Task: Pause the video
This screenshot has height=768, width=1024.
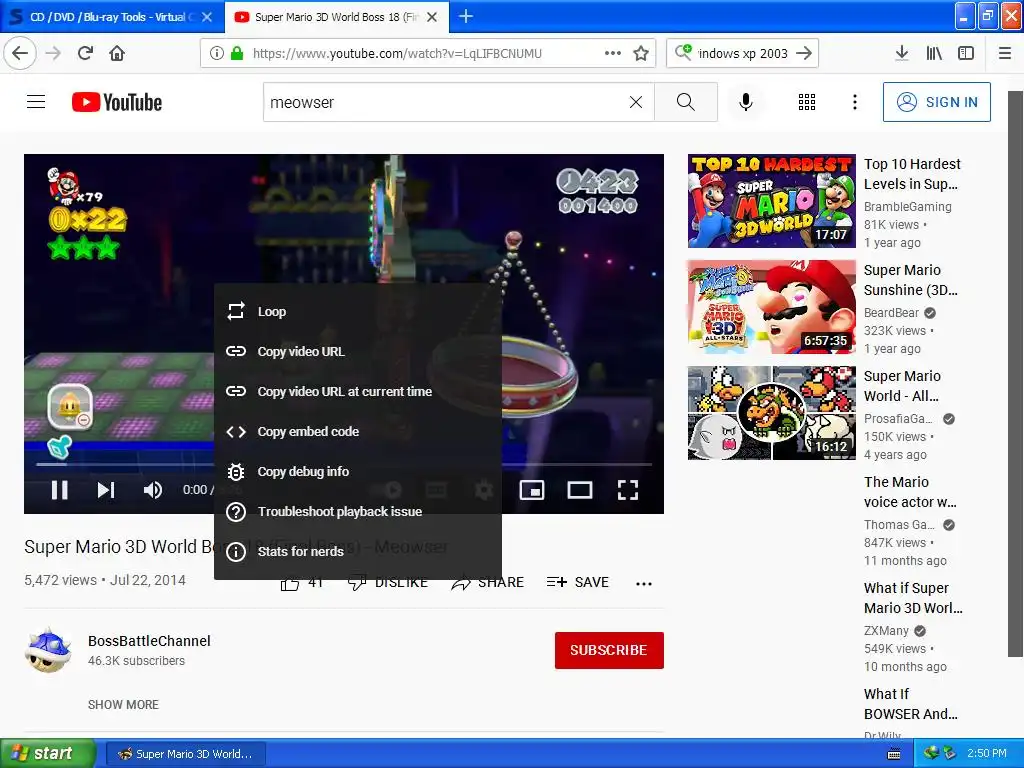Action: [59, 490]
